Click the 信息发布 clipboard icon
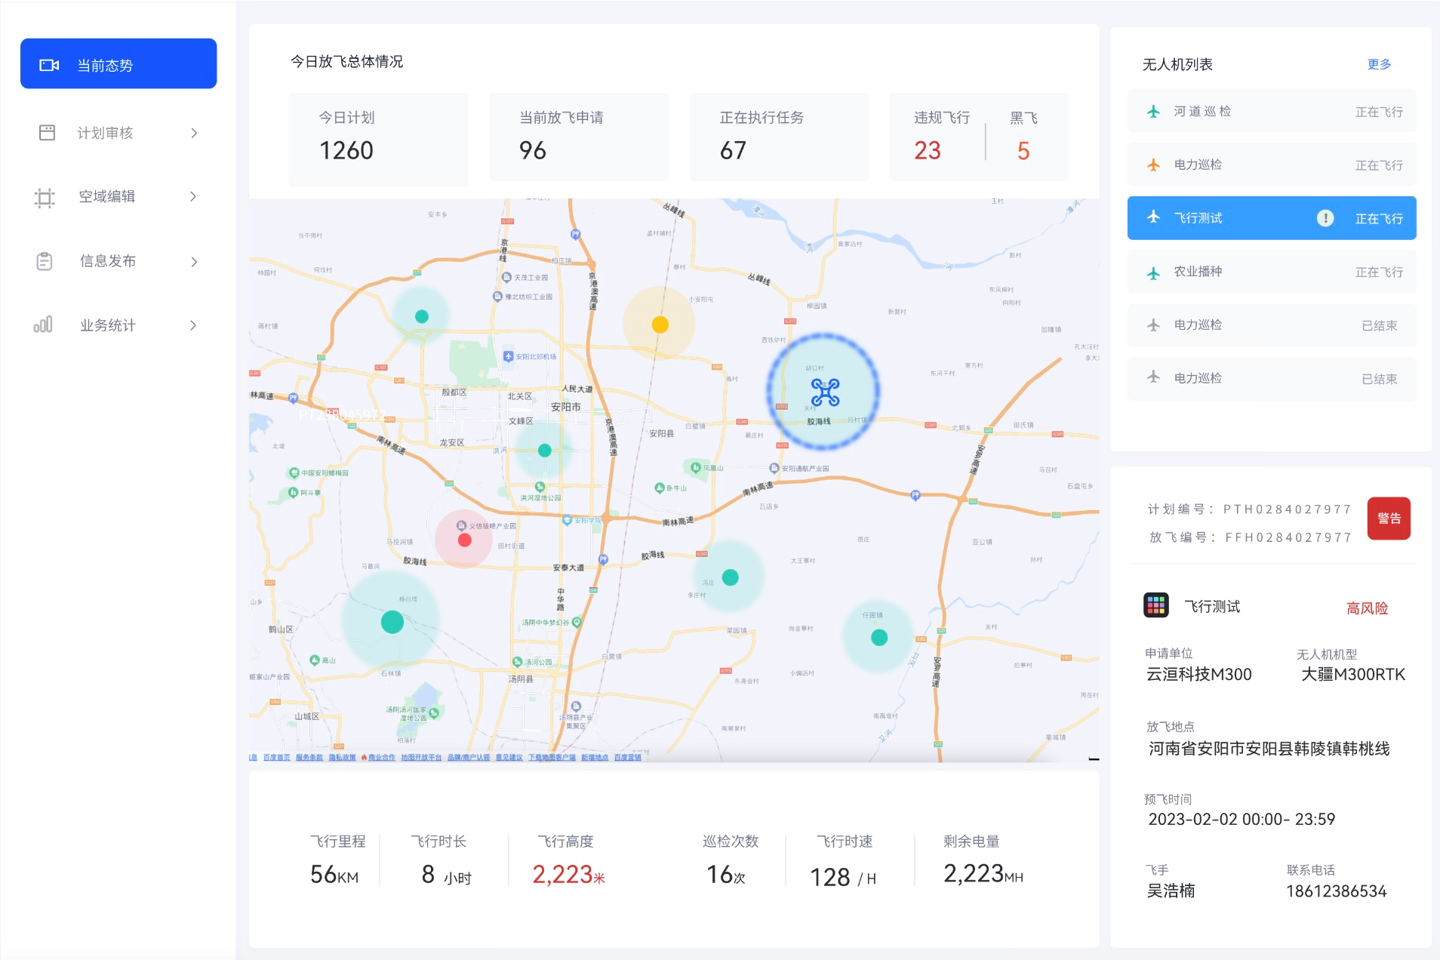 click(x=45, y=261)
